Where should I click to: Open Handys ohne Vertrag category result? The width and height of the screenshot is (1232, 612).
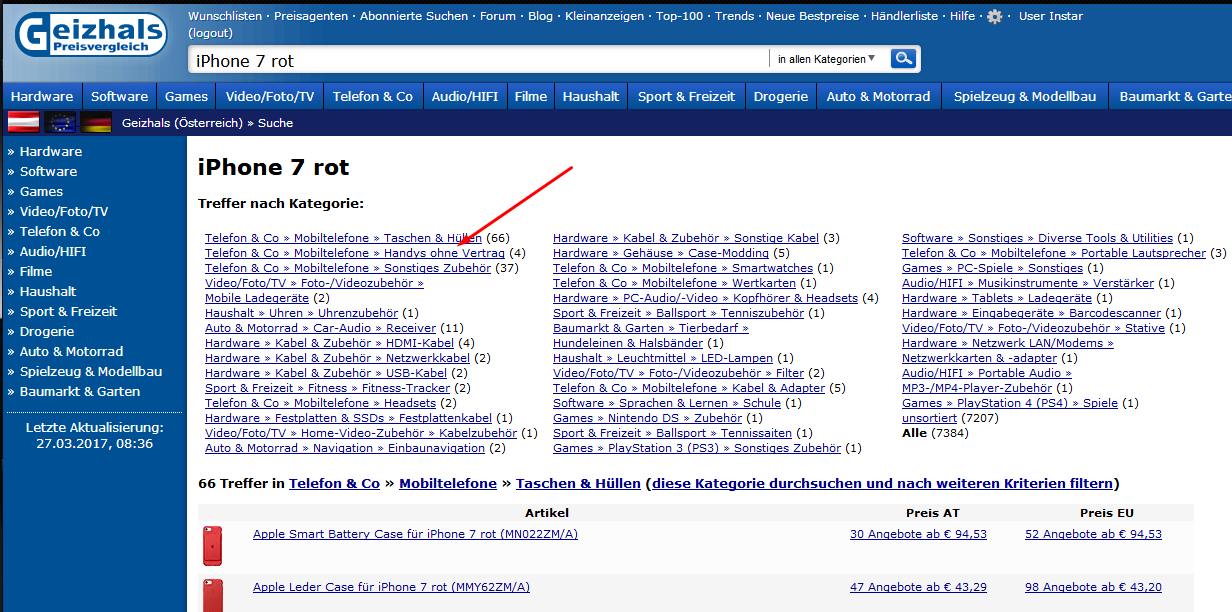pos(355,253)
